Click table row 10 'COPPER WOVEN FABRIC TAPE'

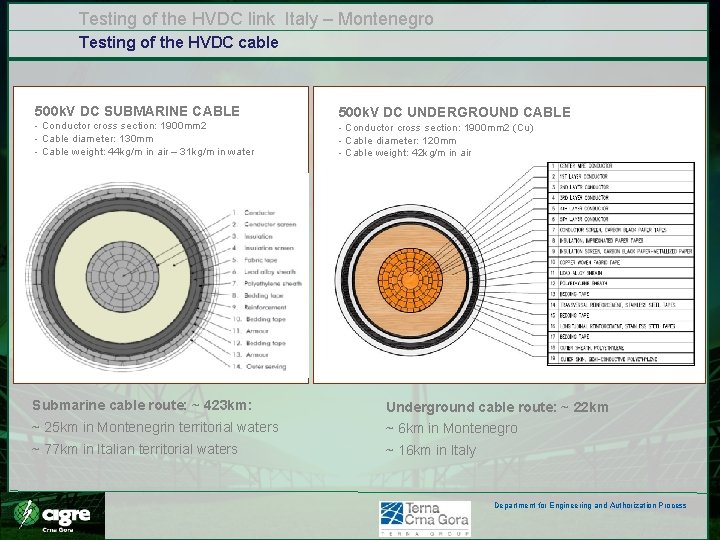[x=621, y=262]
